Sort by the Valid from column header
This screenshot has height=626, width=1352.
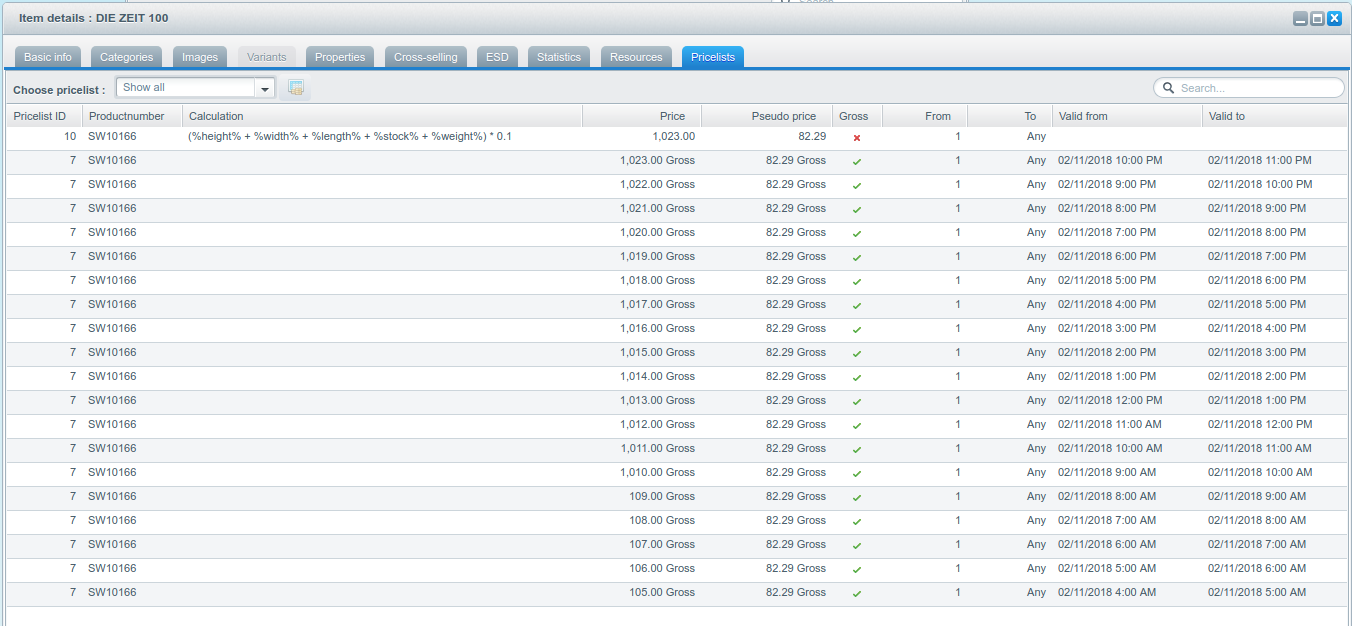coord(1126,116)
